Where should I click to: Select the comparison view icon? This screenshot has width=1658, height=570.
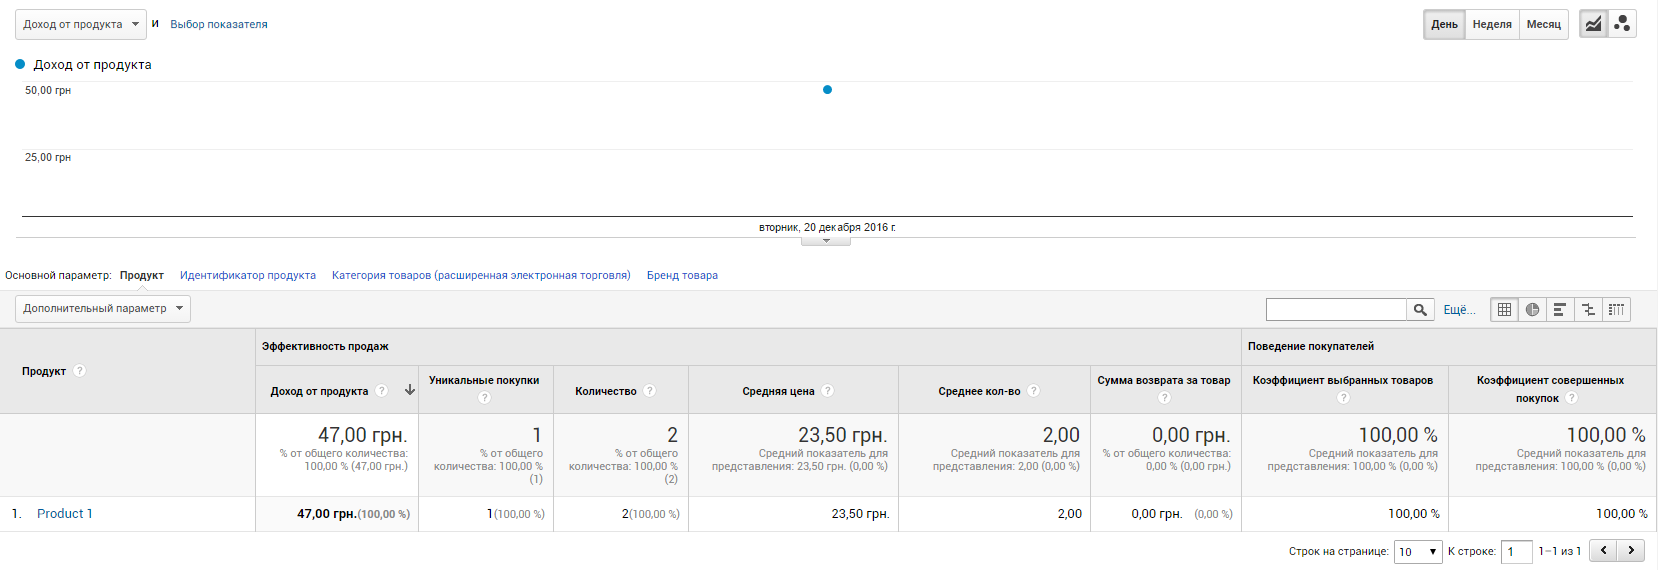[1588, 310]
